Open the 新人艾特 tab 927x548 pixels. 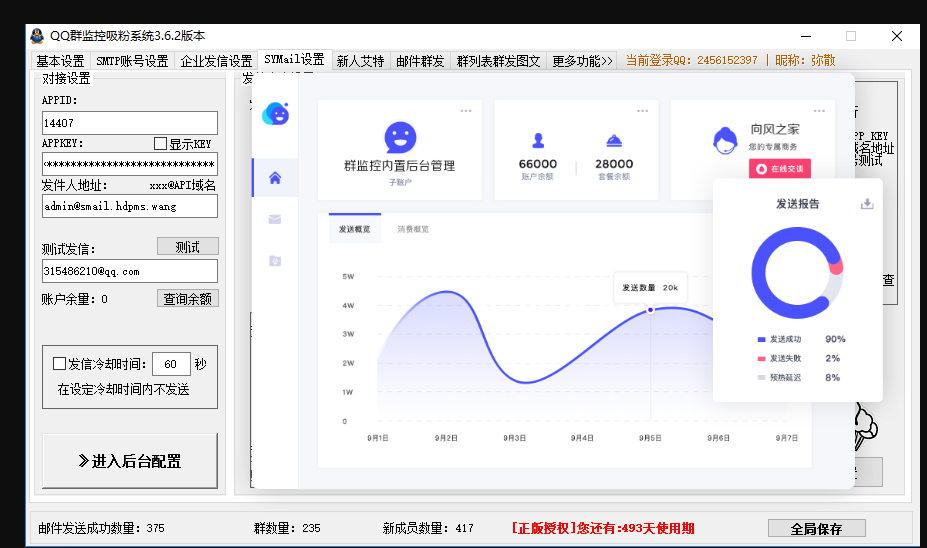pos(361,61)
